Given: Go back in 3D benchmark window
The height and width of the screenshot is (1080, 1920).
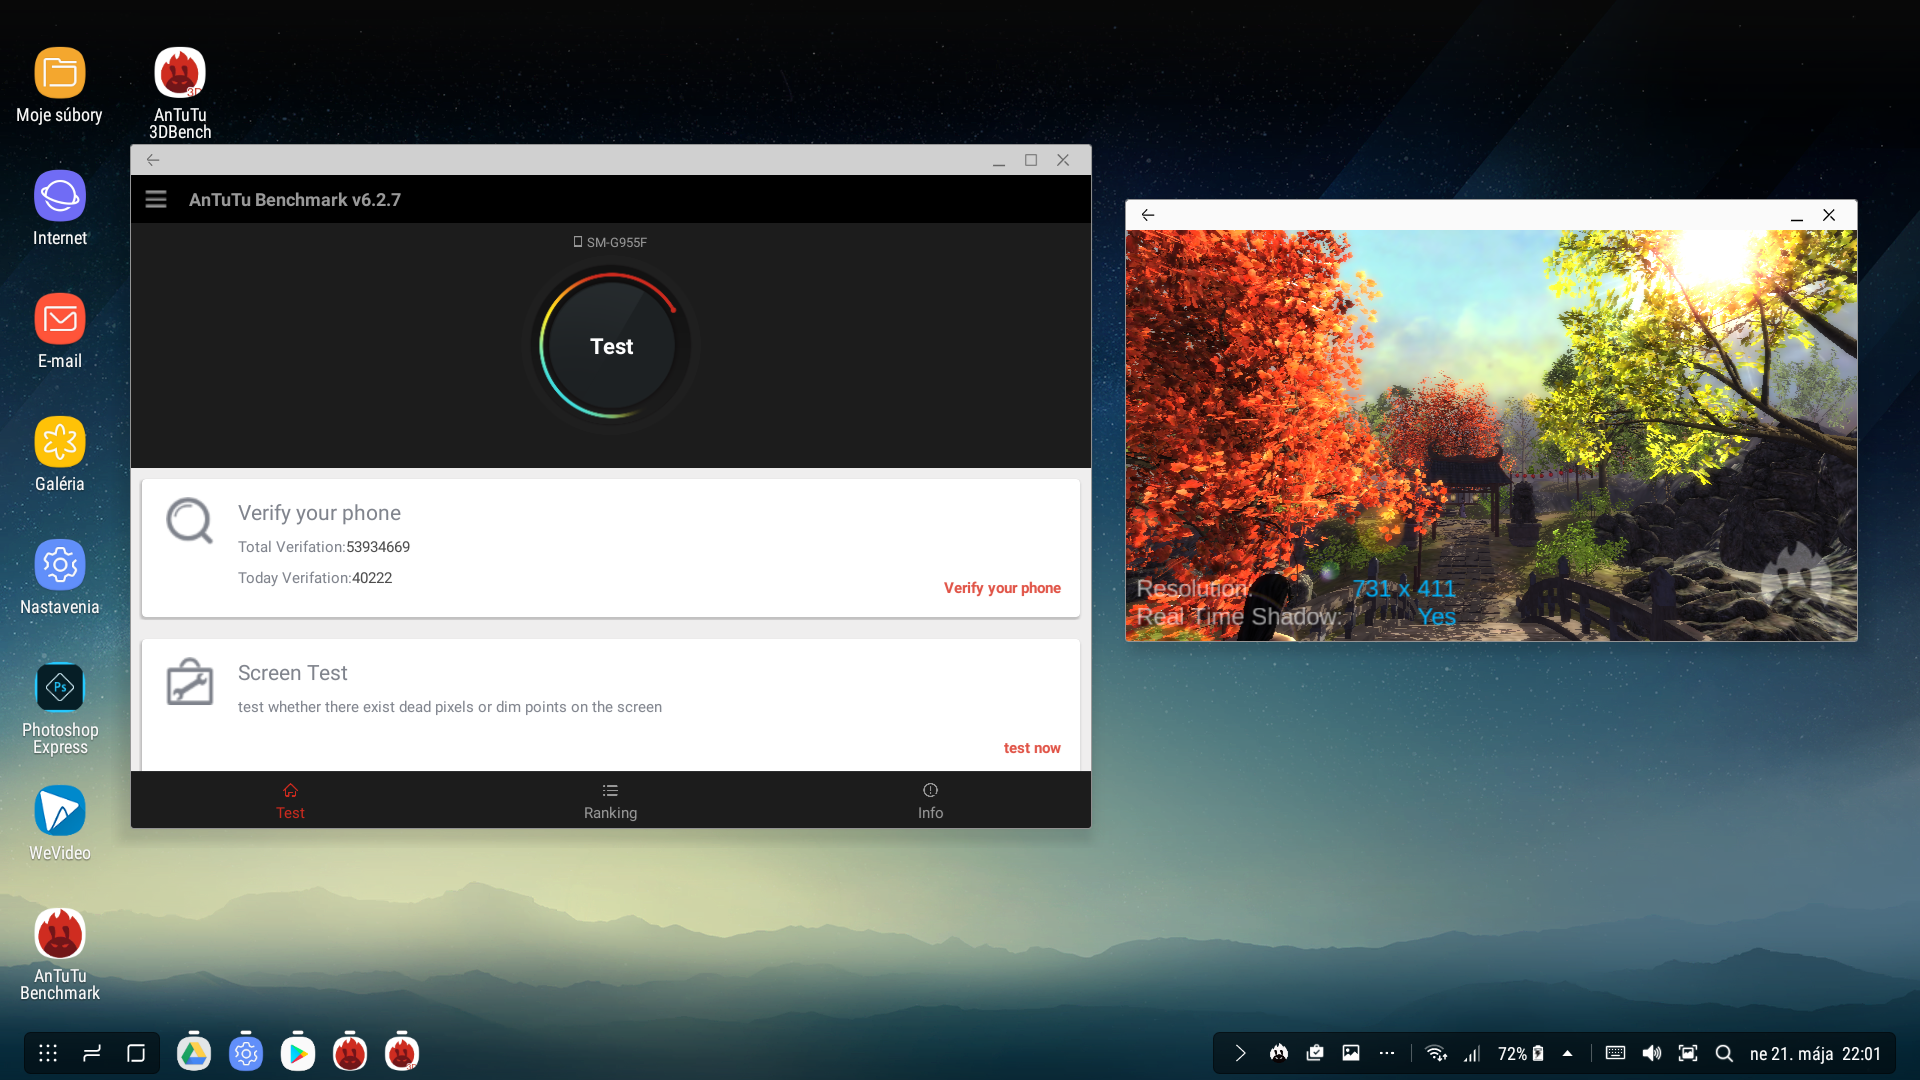Looking at the screenshot, I should point(1148,215).
